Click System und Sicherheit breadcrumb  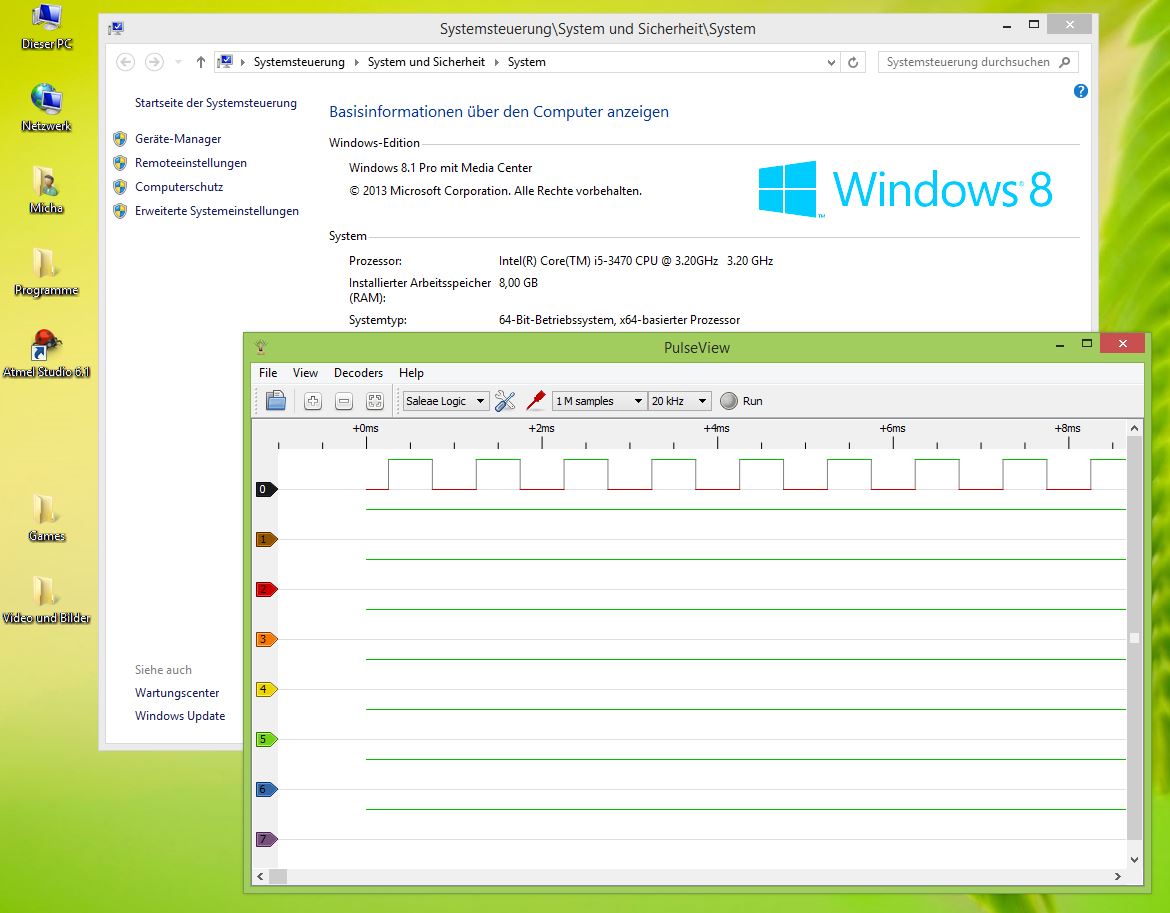(x=426, y=62)
